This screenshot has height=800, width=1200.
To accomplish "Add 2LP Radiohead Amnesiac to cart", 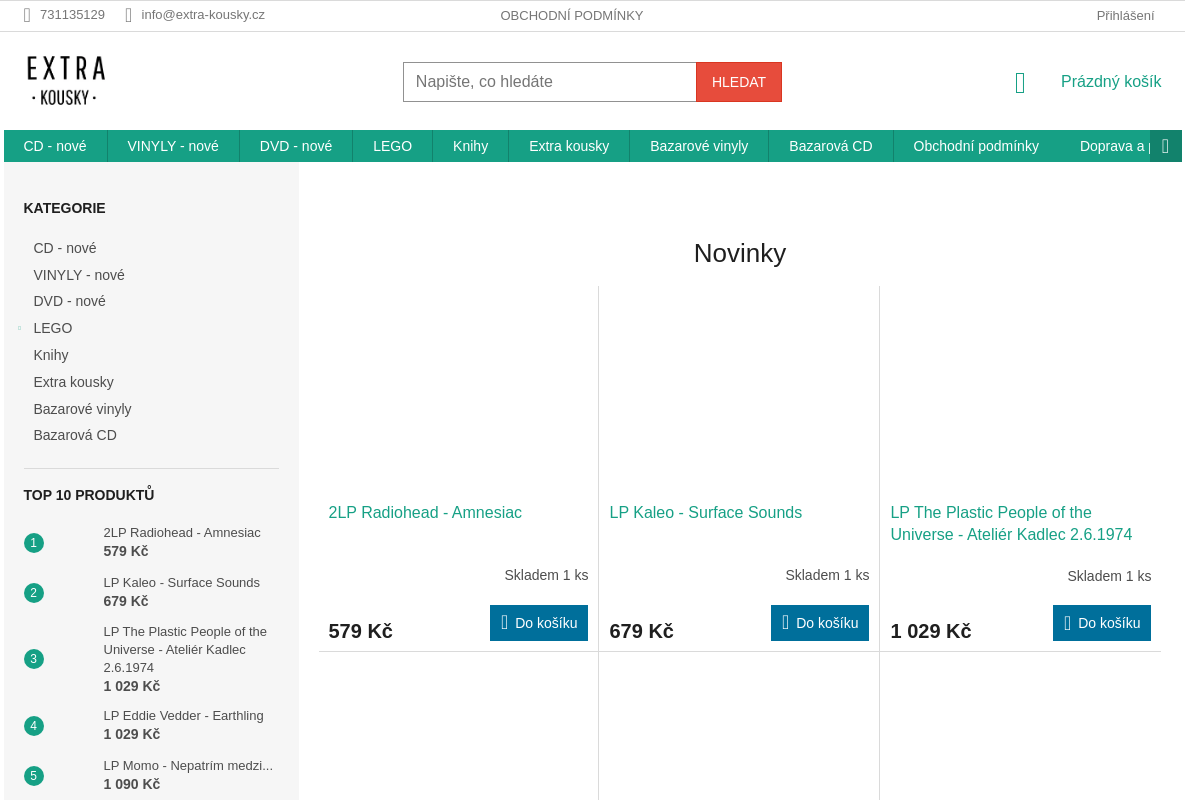I will pos(539,623).
